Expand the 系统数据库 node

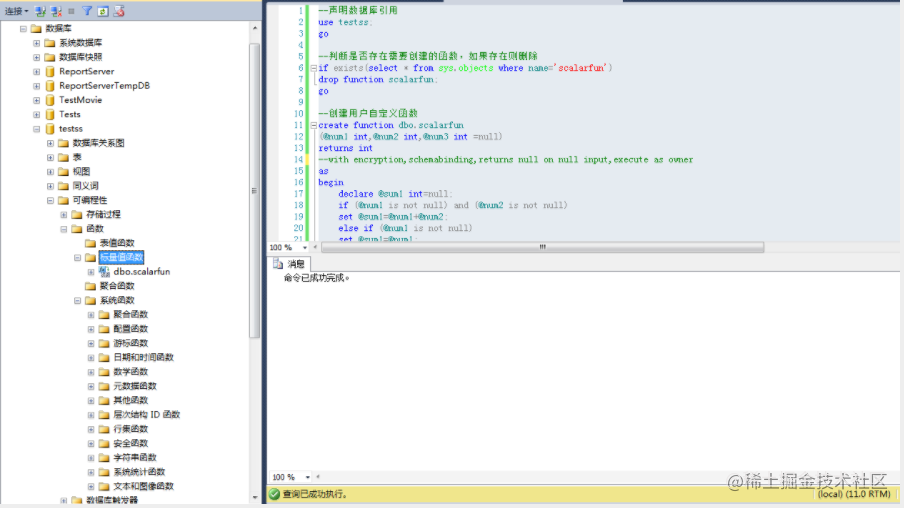[x=36, y=43]
